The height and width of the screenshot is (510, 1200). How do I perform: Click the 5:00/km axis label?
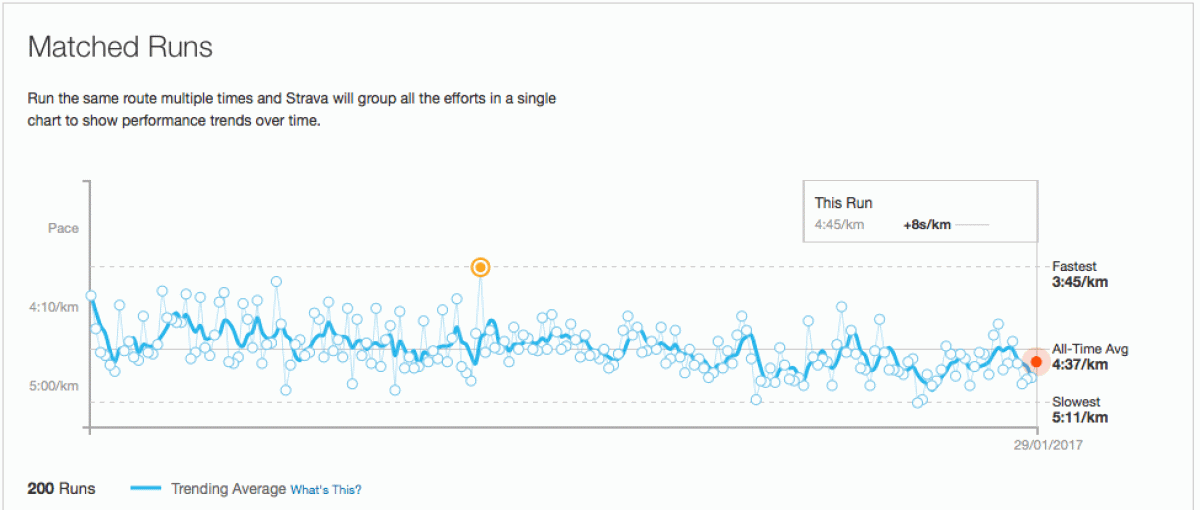(x=53, y=385)
